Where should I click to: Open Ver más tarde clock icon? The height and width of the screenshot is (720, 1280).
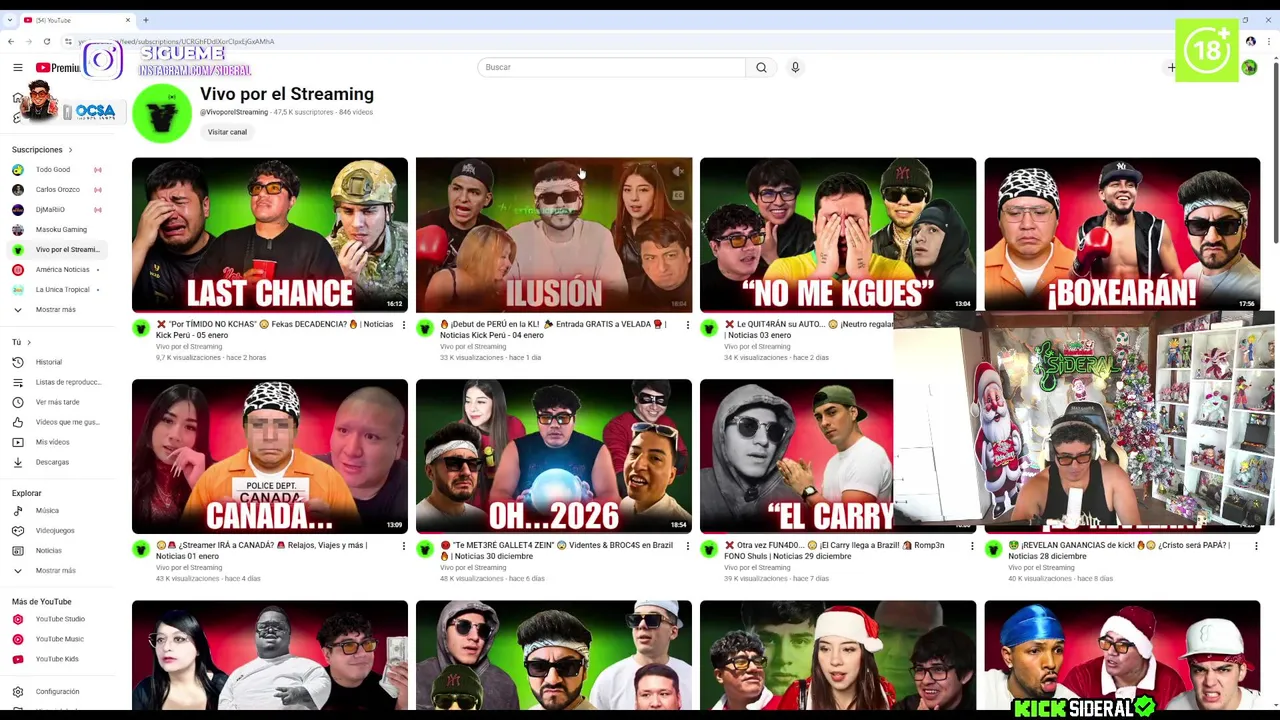[17, 402]
